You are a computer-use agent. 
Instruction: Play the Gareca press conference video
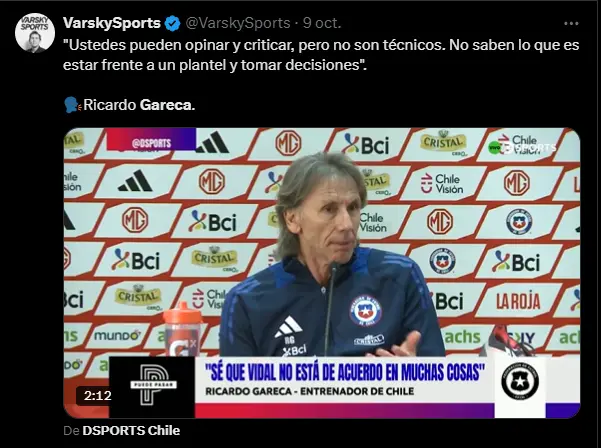322,272
